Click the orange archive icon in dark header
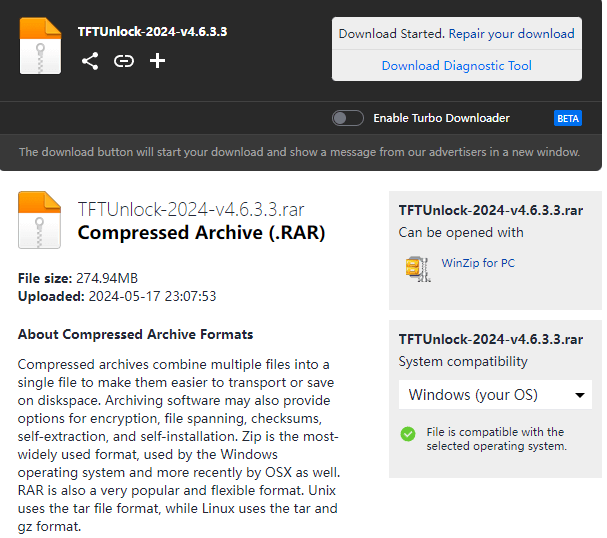Viewport: 607px width, 538px height. coord(40,45)
